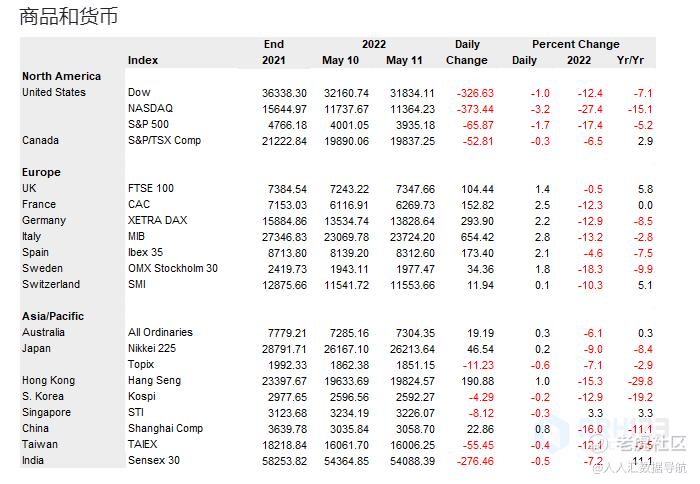Select the 'Hang Seng' index cell
Screen dimensions: 700x484
[153, 380]
